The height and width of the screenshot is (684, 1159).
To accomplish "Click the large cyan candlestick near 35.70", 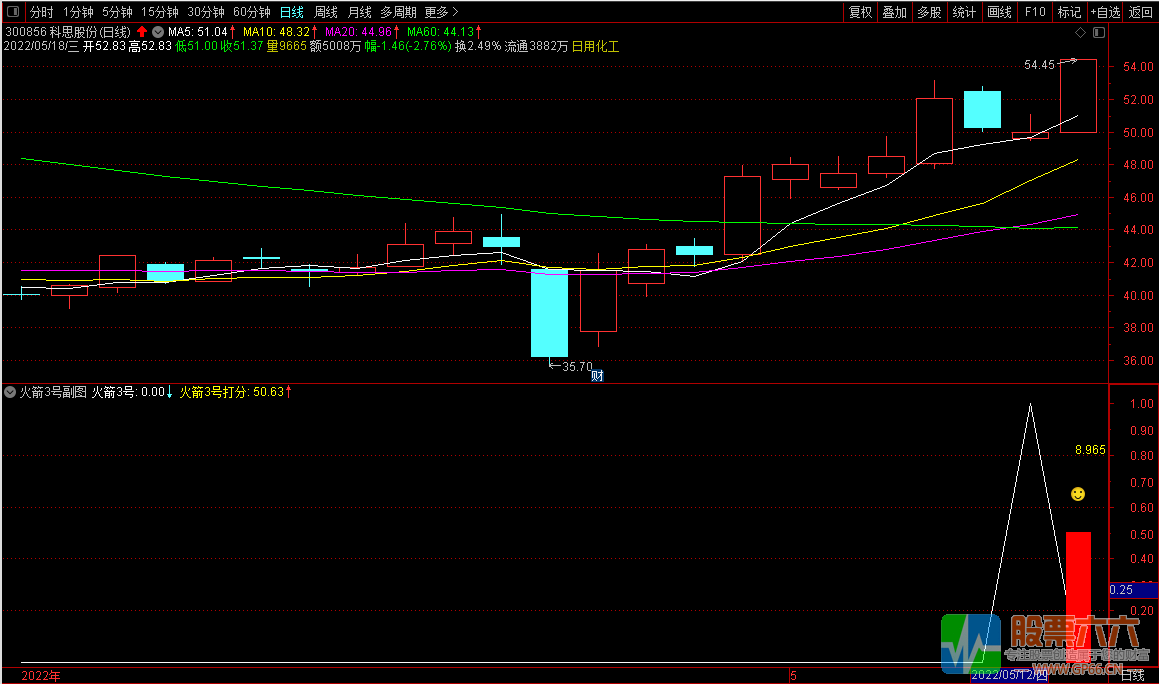I will (x=549, y=313).
